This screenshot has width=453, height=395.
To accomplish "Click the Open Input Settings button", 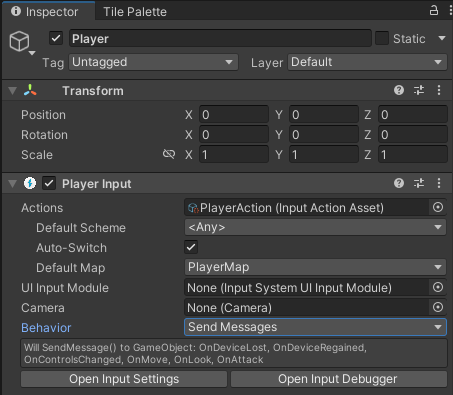I will (x=124, y=379).
